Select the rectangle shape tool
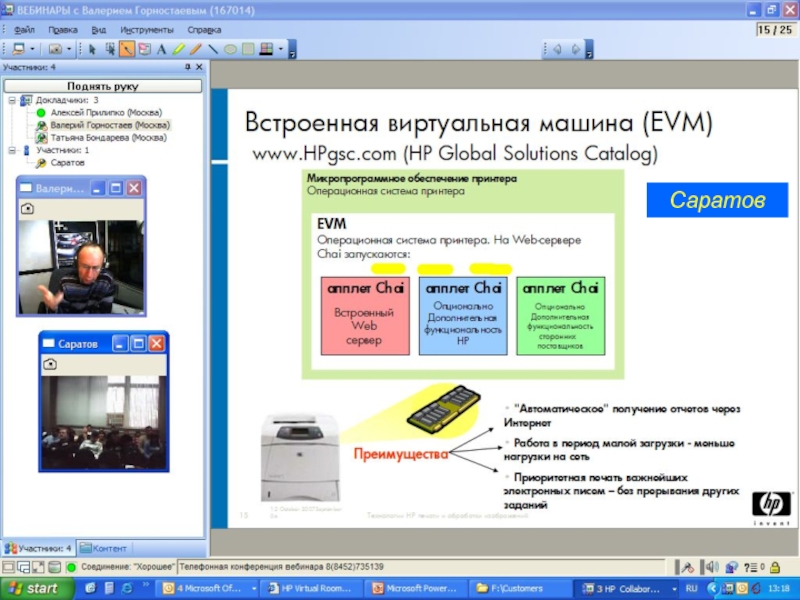800x600 pixels. coord(247,48)
